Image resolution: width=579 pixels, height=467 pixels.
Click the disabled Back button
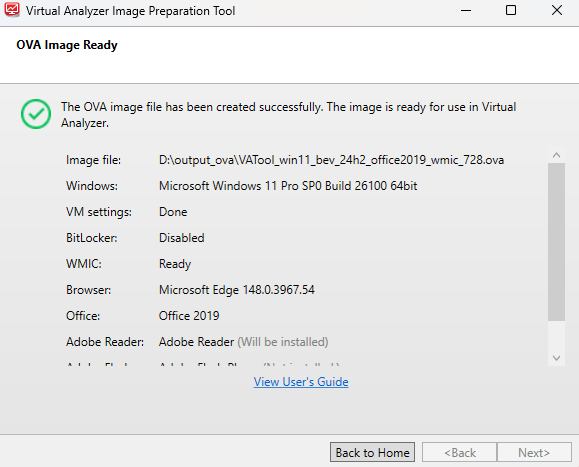click(x=460, y=452)
